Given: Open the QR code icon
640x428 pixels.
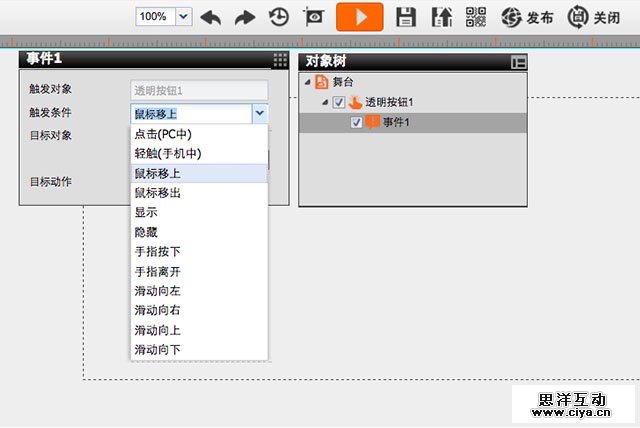Looking at the screenshot, I should tap(475, 17).
